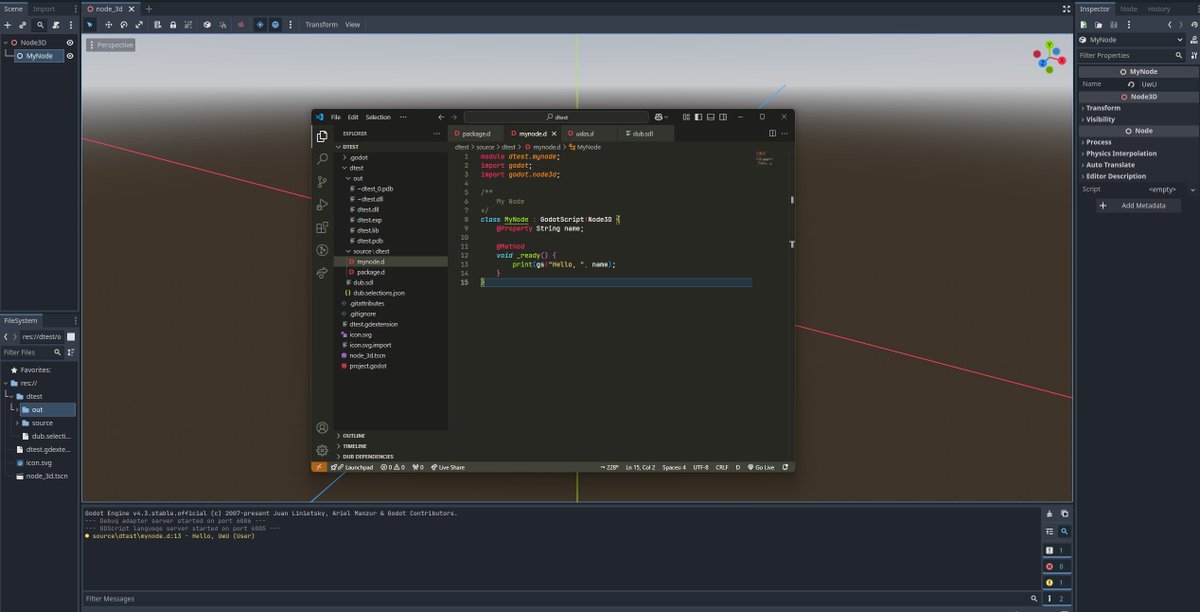Select the Scale mode tool in Godot toolbar
Viewport: 1200px width, 612px height.
139,24
